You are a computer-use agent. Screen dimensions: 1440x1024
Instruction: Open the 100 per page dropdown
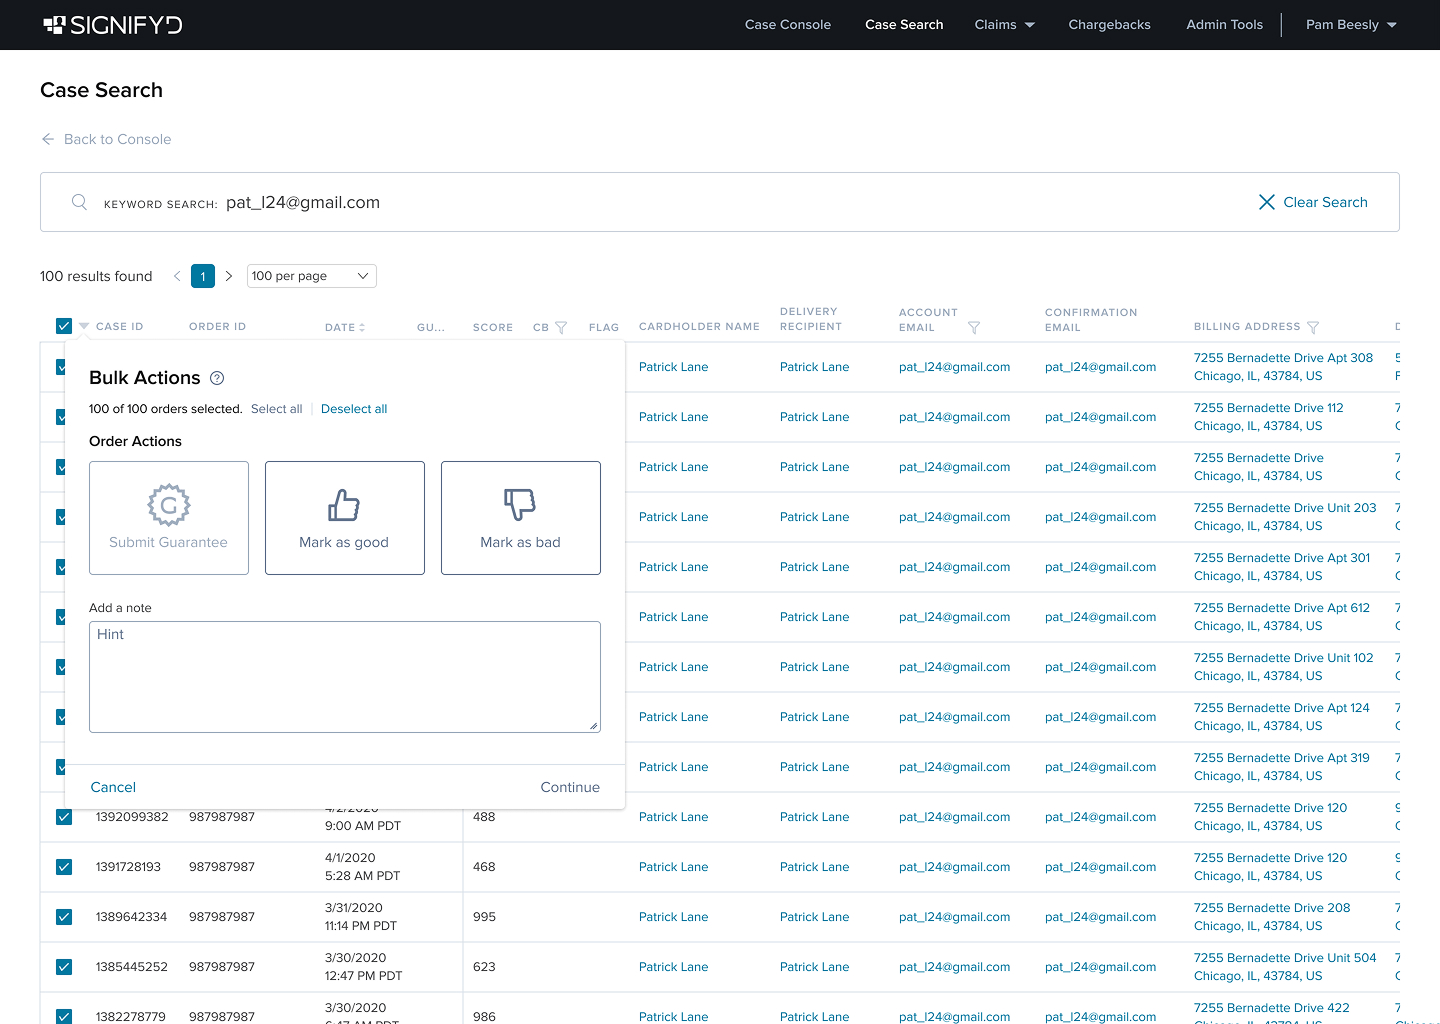tap(311, 276)
